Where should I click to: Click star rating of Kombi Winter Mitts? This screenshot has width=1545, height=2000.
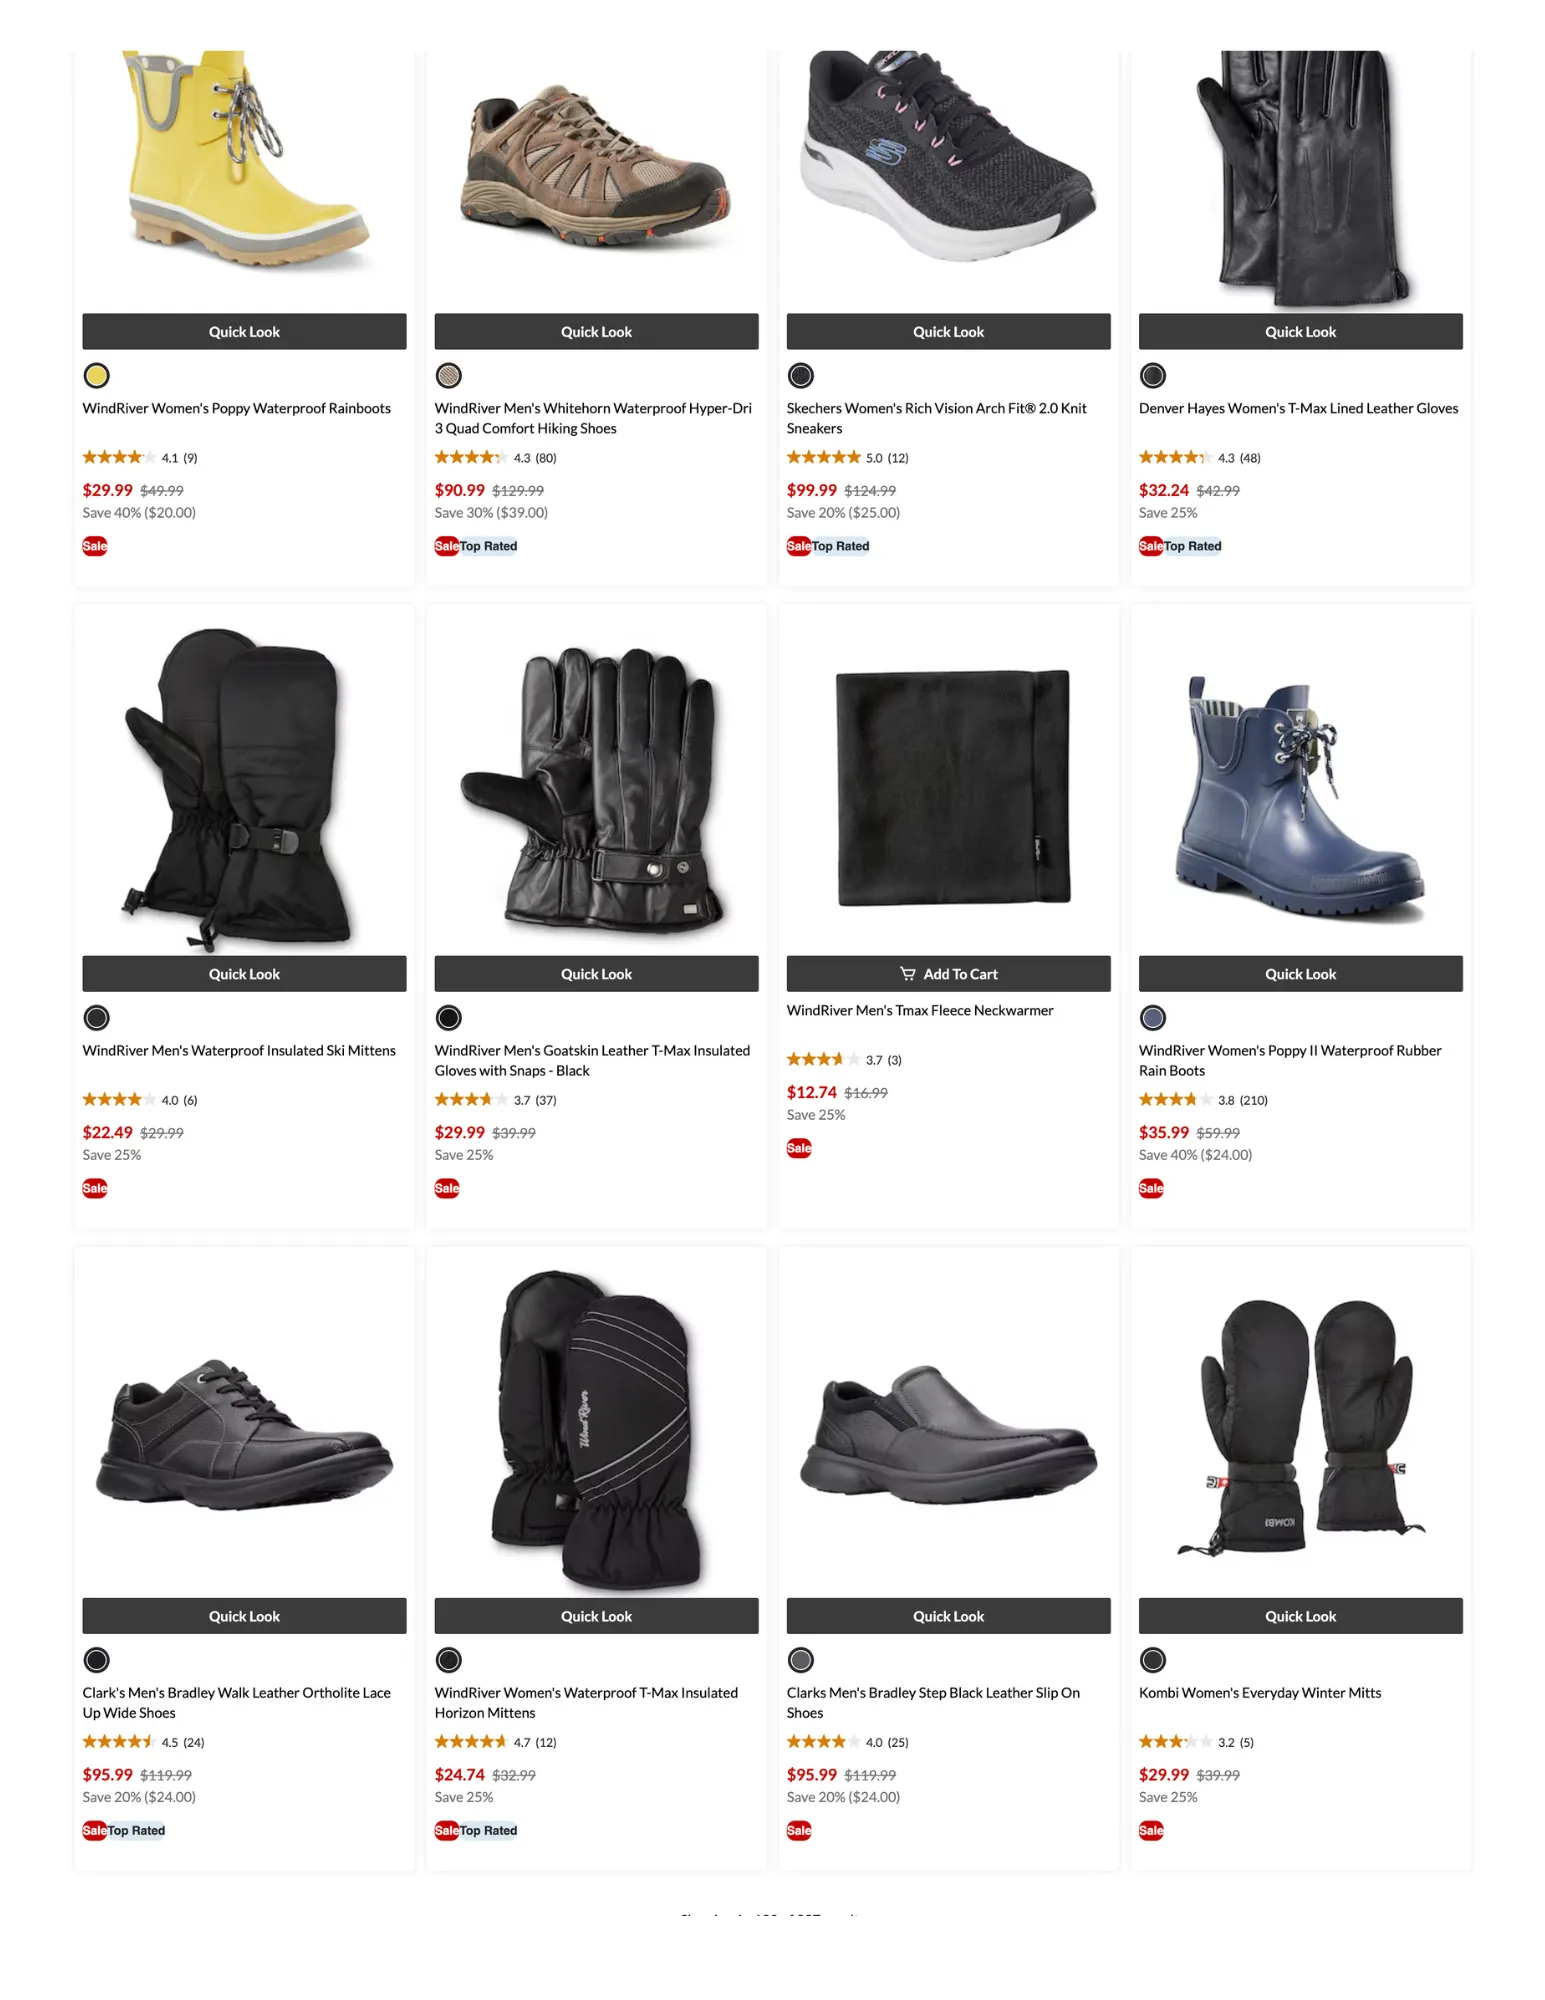(1175, 1742)
